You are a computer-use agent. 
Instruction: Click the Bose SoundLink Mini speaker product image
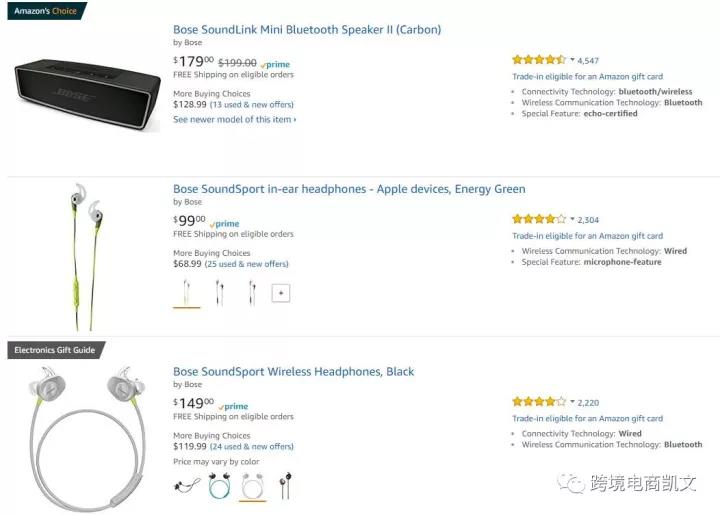[87, 95]
